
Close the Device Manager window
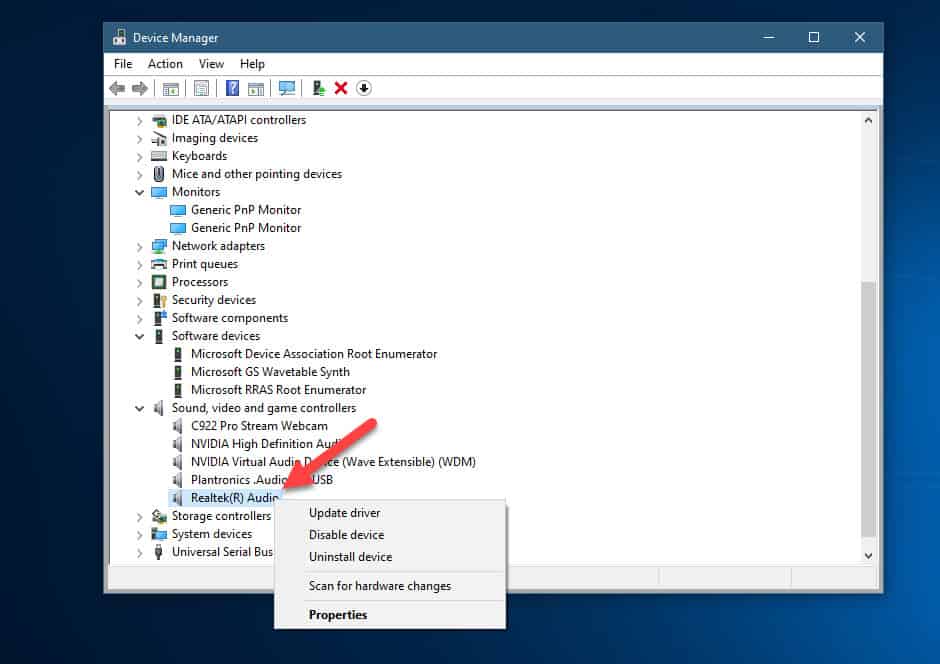click(860, 37)
